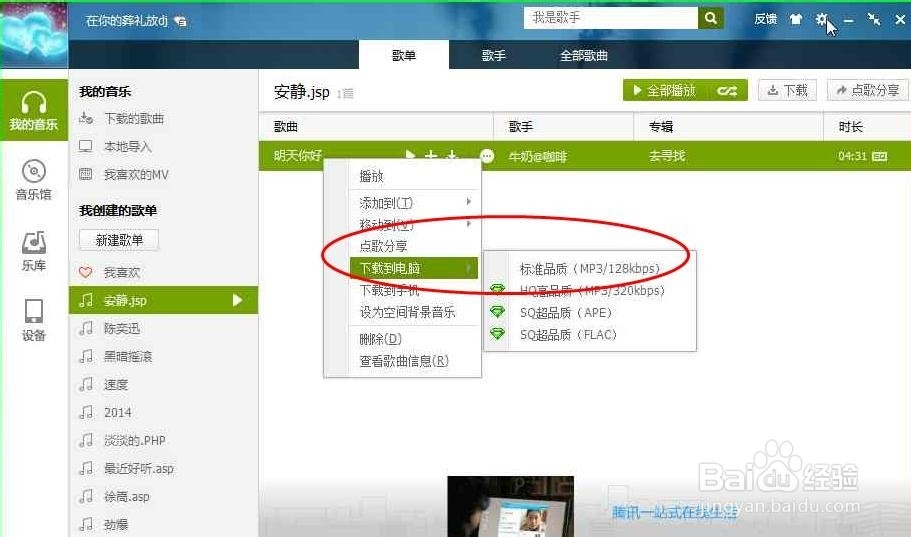Click the compact mode arrows icon

click(x=874, y=19)
